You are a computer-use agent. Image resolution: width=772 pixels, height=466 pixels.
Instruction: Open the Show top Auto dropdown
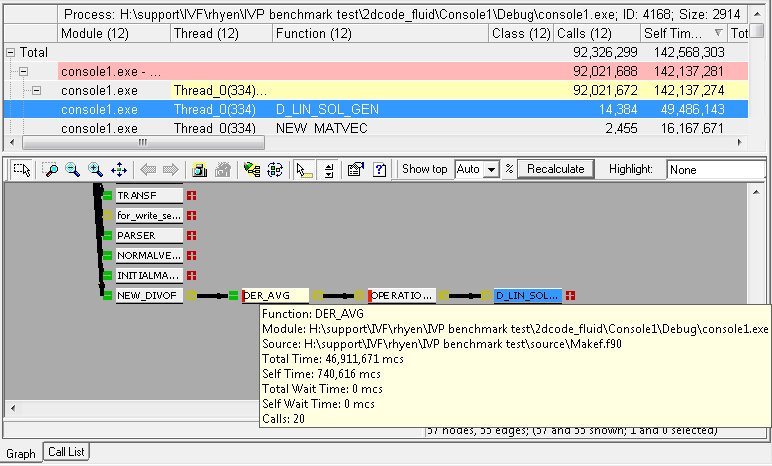pos(490,169)
